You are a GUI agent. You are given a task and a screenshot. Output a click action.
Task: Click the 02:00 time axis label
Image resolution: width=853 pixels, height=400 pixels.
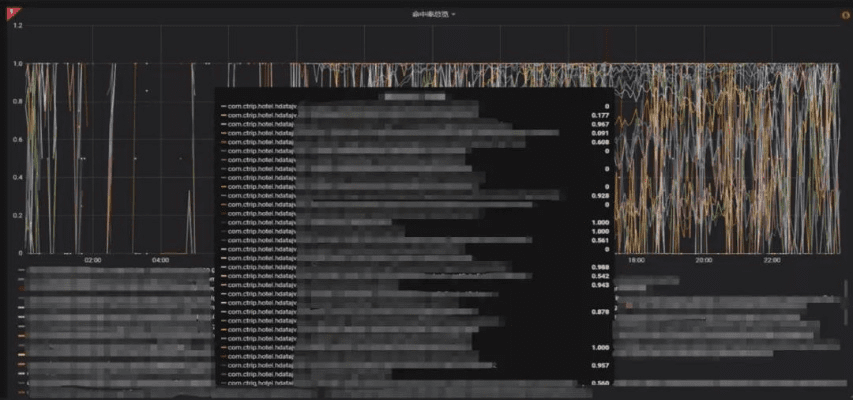coord(92,260)
